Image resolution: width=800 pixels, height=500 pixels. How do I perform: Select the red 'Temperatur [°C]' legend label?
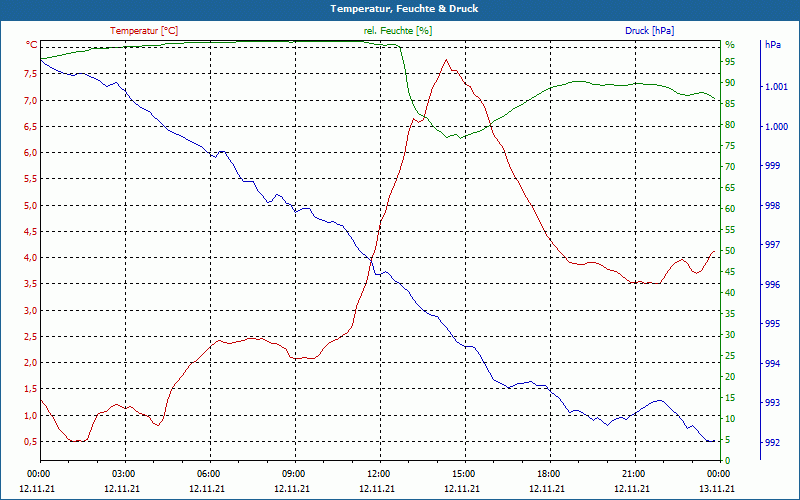point(144,31)
